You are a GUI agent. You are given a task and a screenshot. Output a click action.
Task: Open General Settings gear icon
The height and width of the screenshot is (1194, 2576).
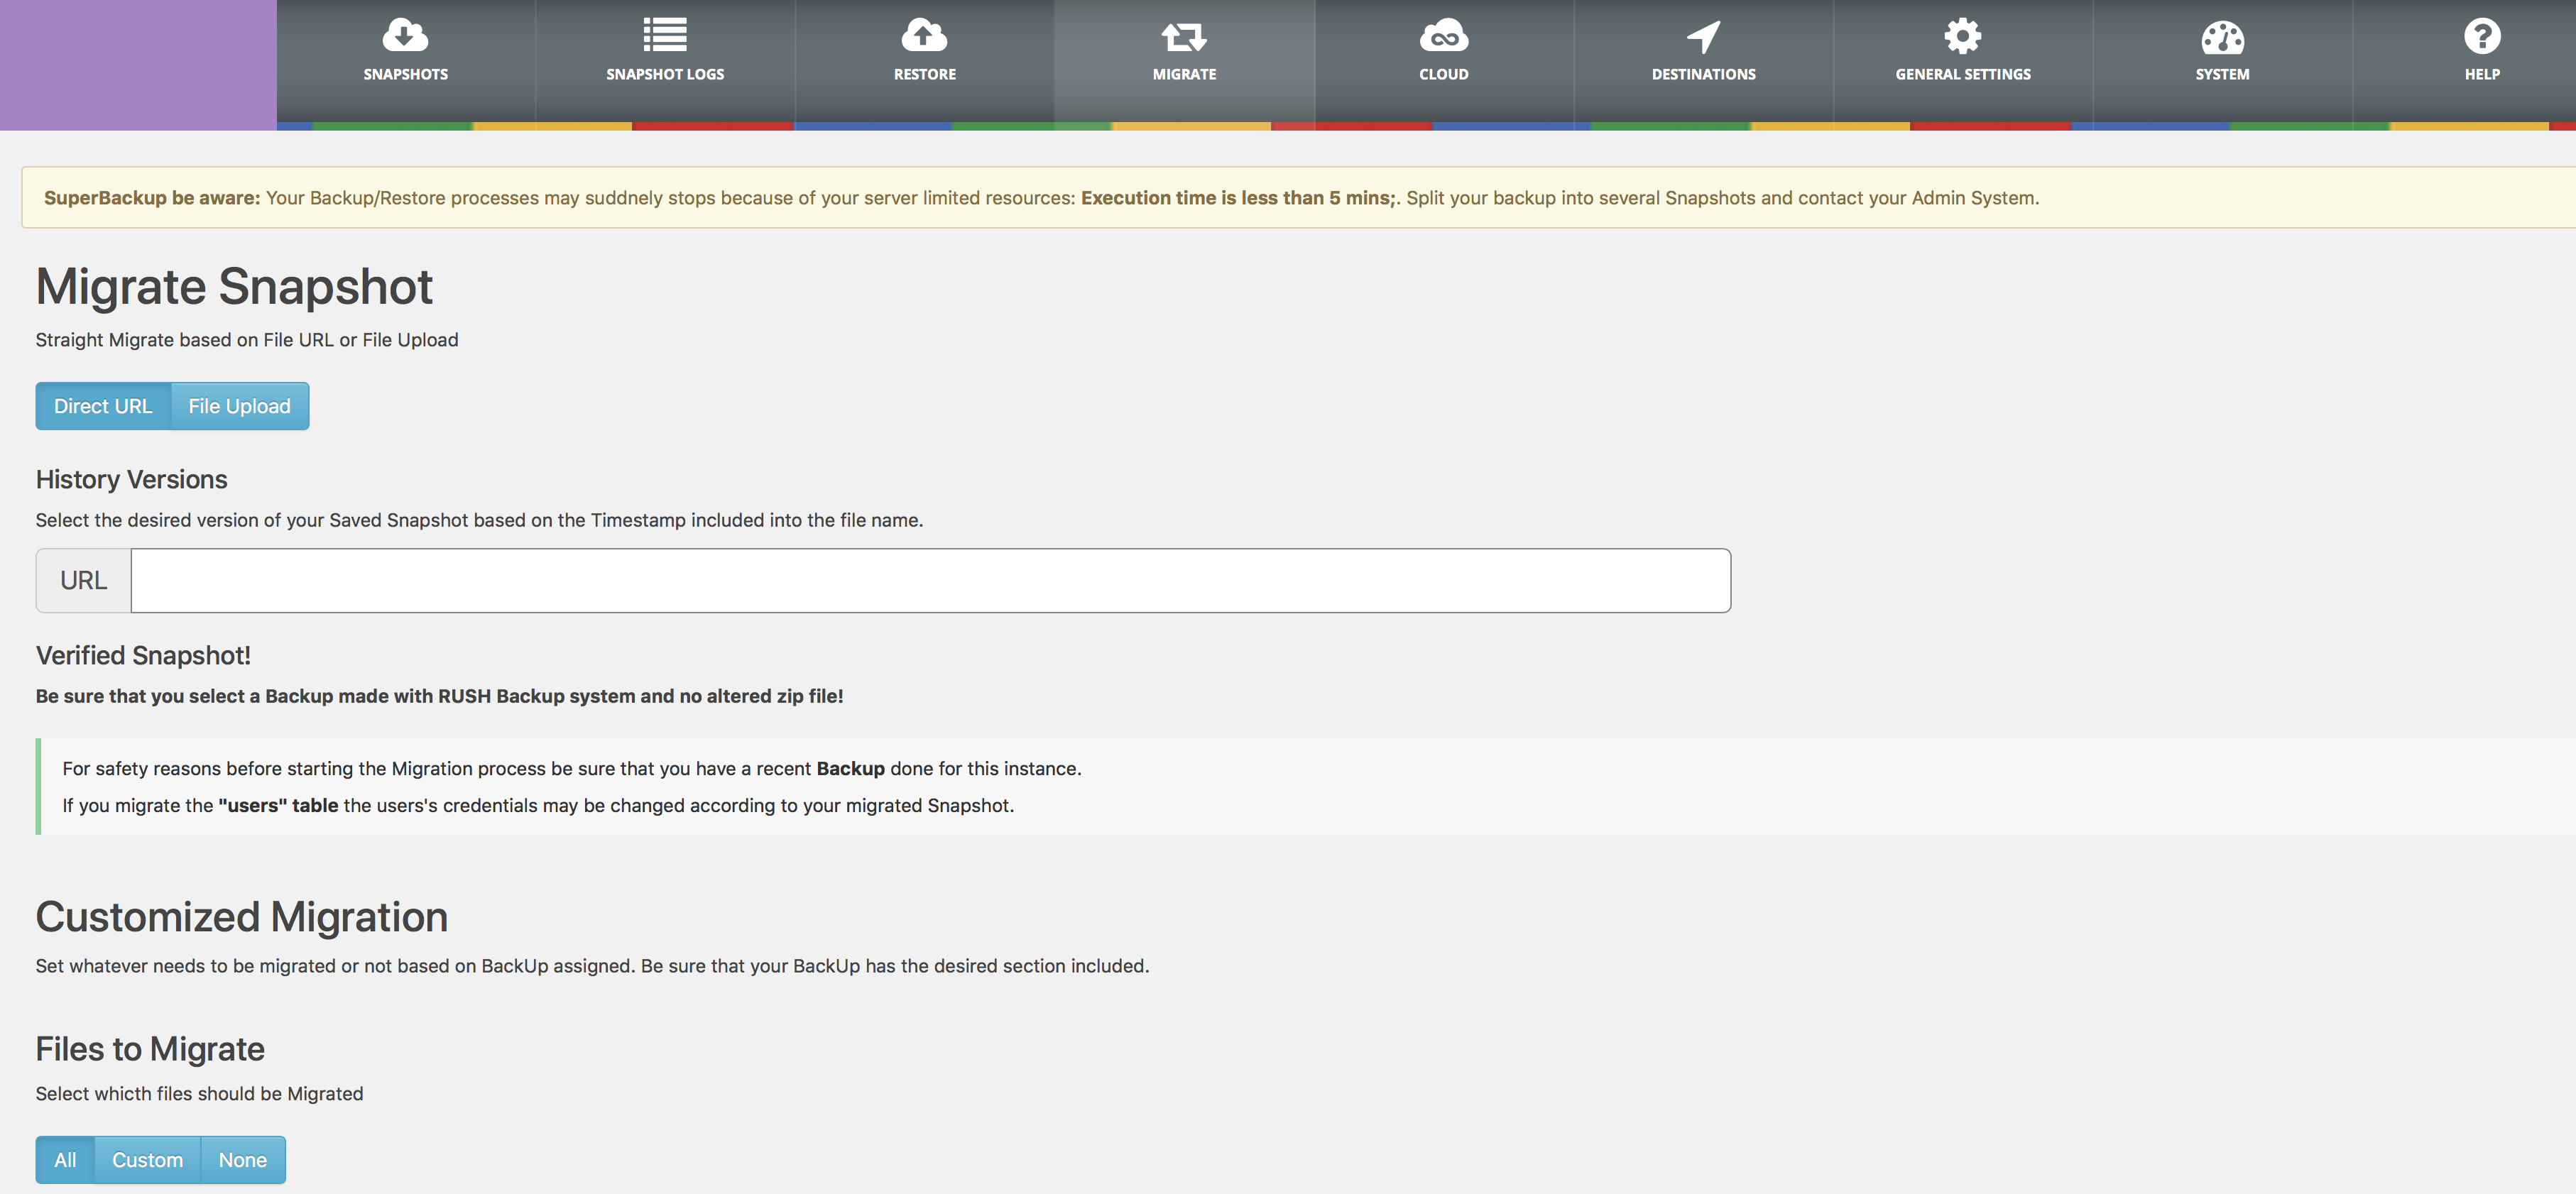point(1962,36)
